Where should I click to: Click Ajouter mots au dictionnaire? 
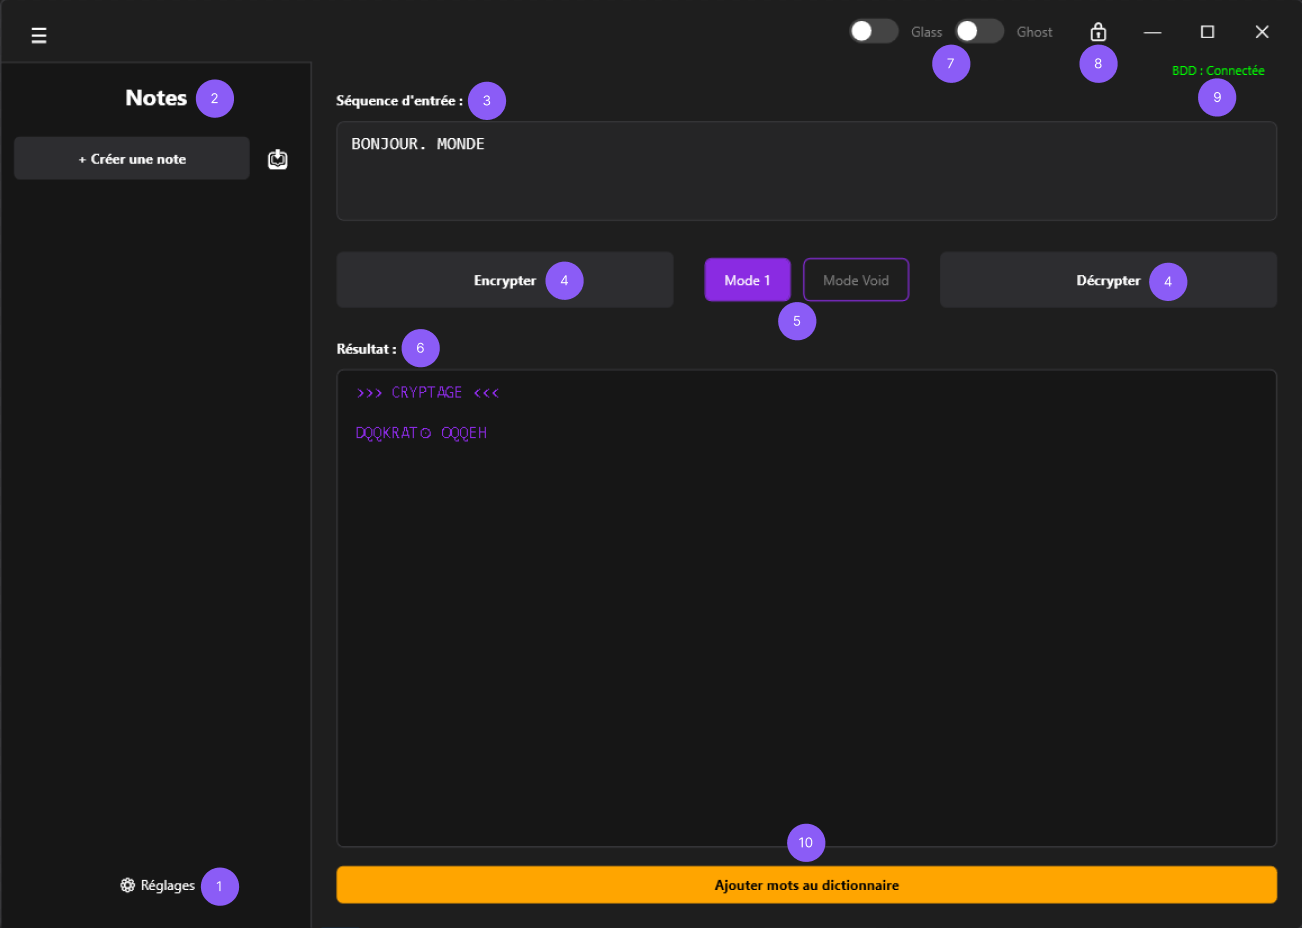click(807, 885)
